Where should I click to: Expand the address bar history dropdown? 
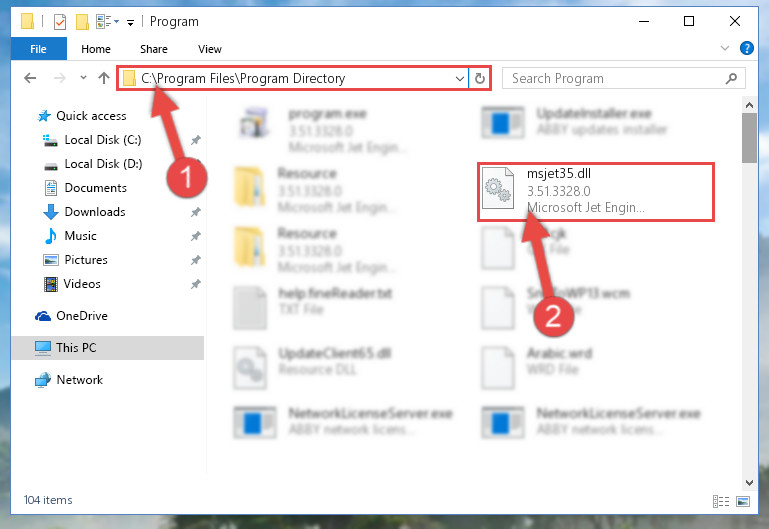pyautogui.click(x=460, y=78)
